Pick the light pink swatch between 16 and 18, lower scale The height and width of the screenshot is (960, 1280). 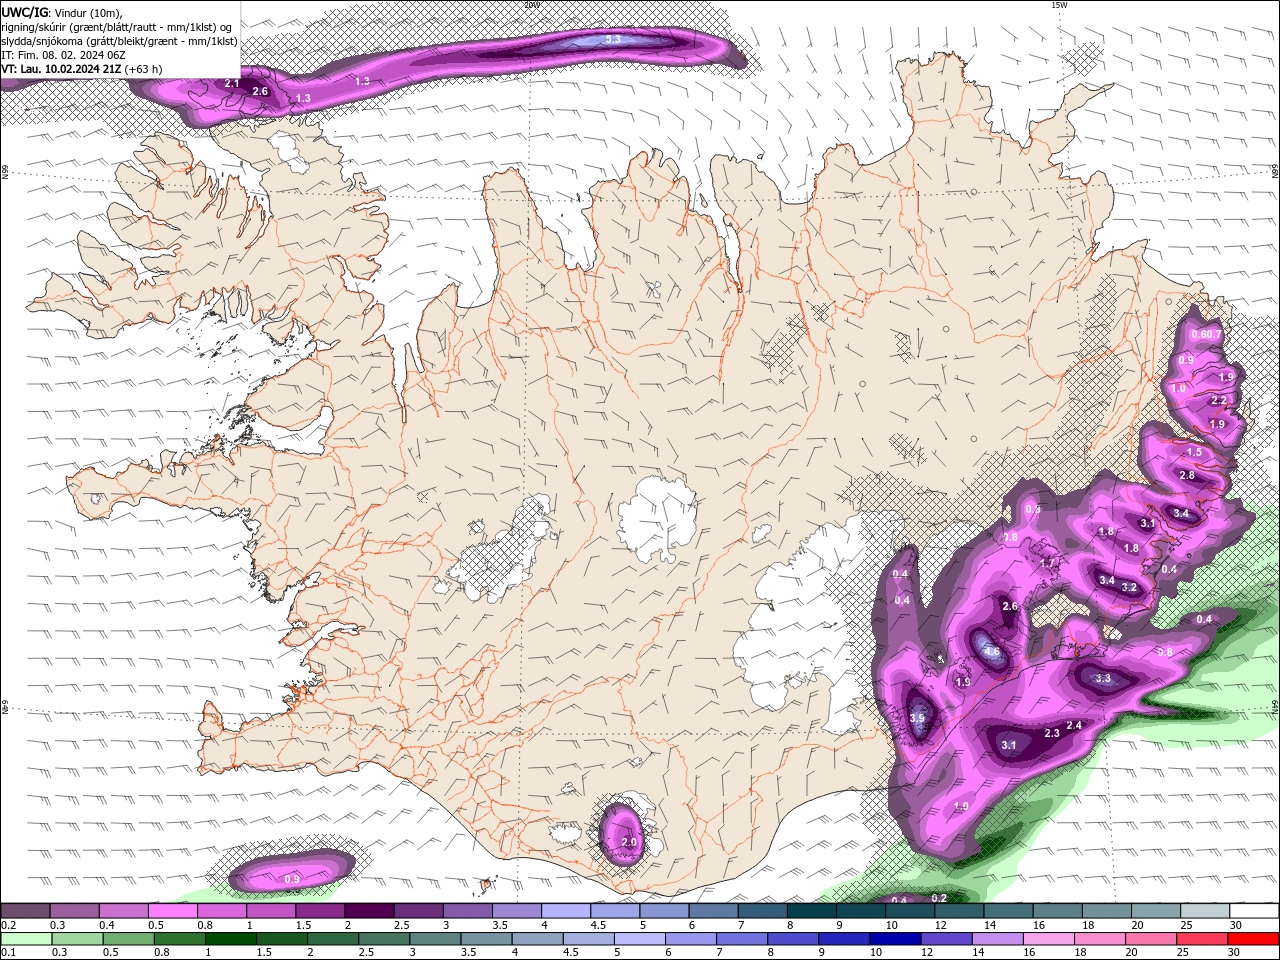(1050, 939)
